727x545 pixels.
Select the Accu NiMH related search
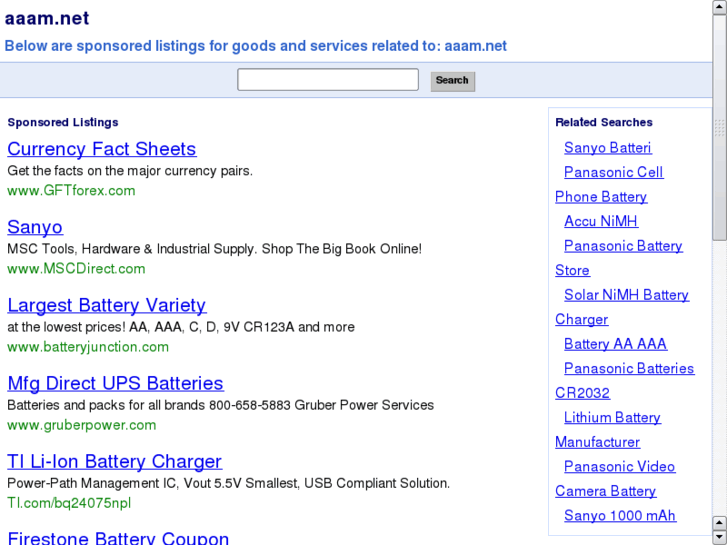tap(601, 221)
